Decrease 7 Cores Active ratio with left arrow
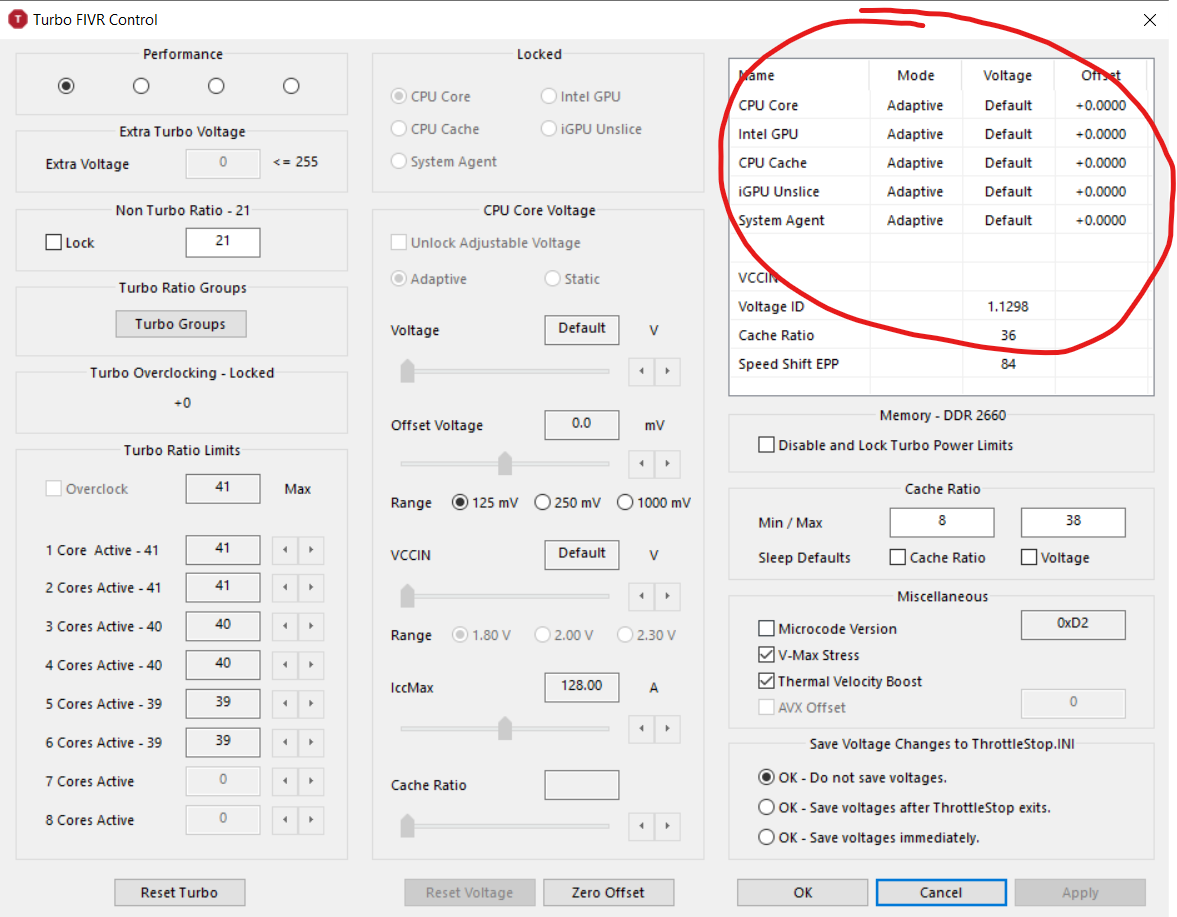This screenshot has height=917, width=1177. [285, 781]
